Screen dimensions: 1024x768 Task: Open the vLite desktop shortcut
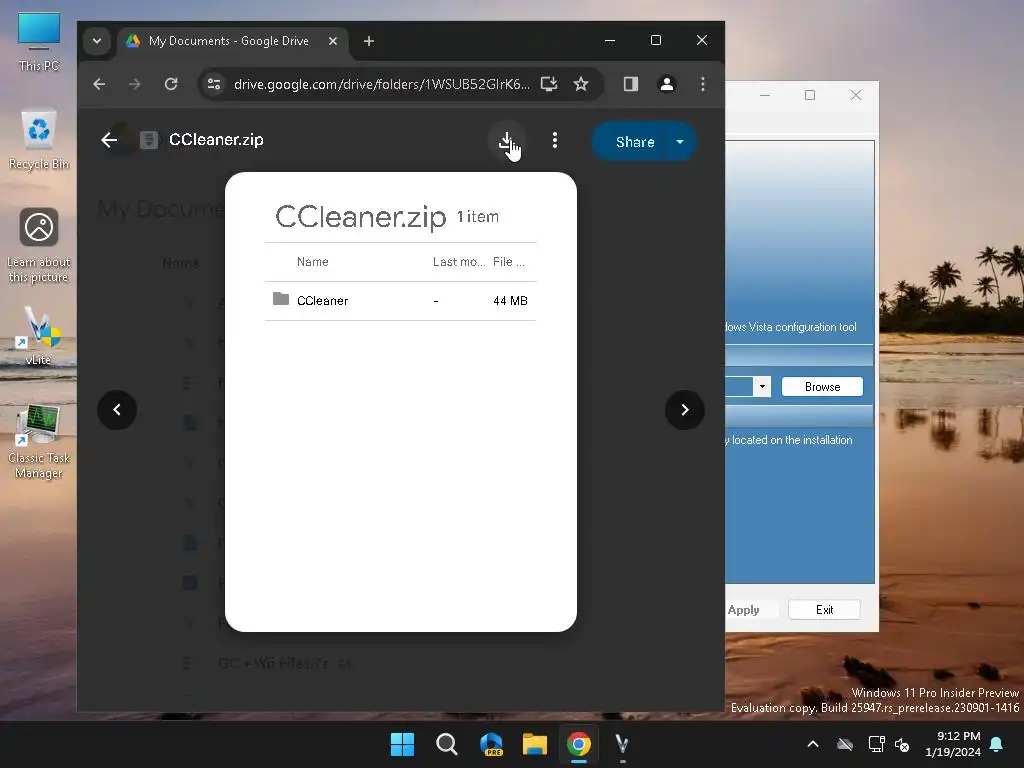coord(39,336)
